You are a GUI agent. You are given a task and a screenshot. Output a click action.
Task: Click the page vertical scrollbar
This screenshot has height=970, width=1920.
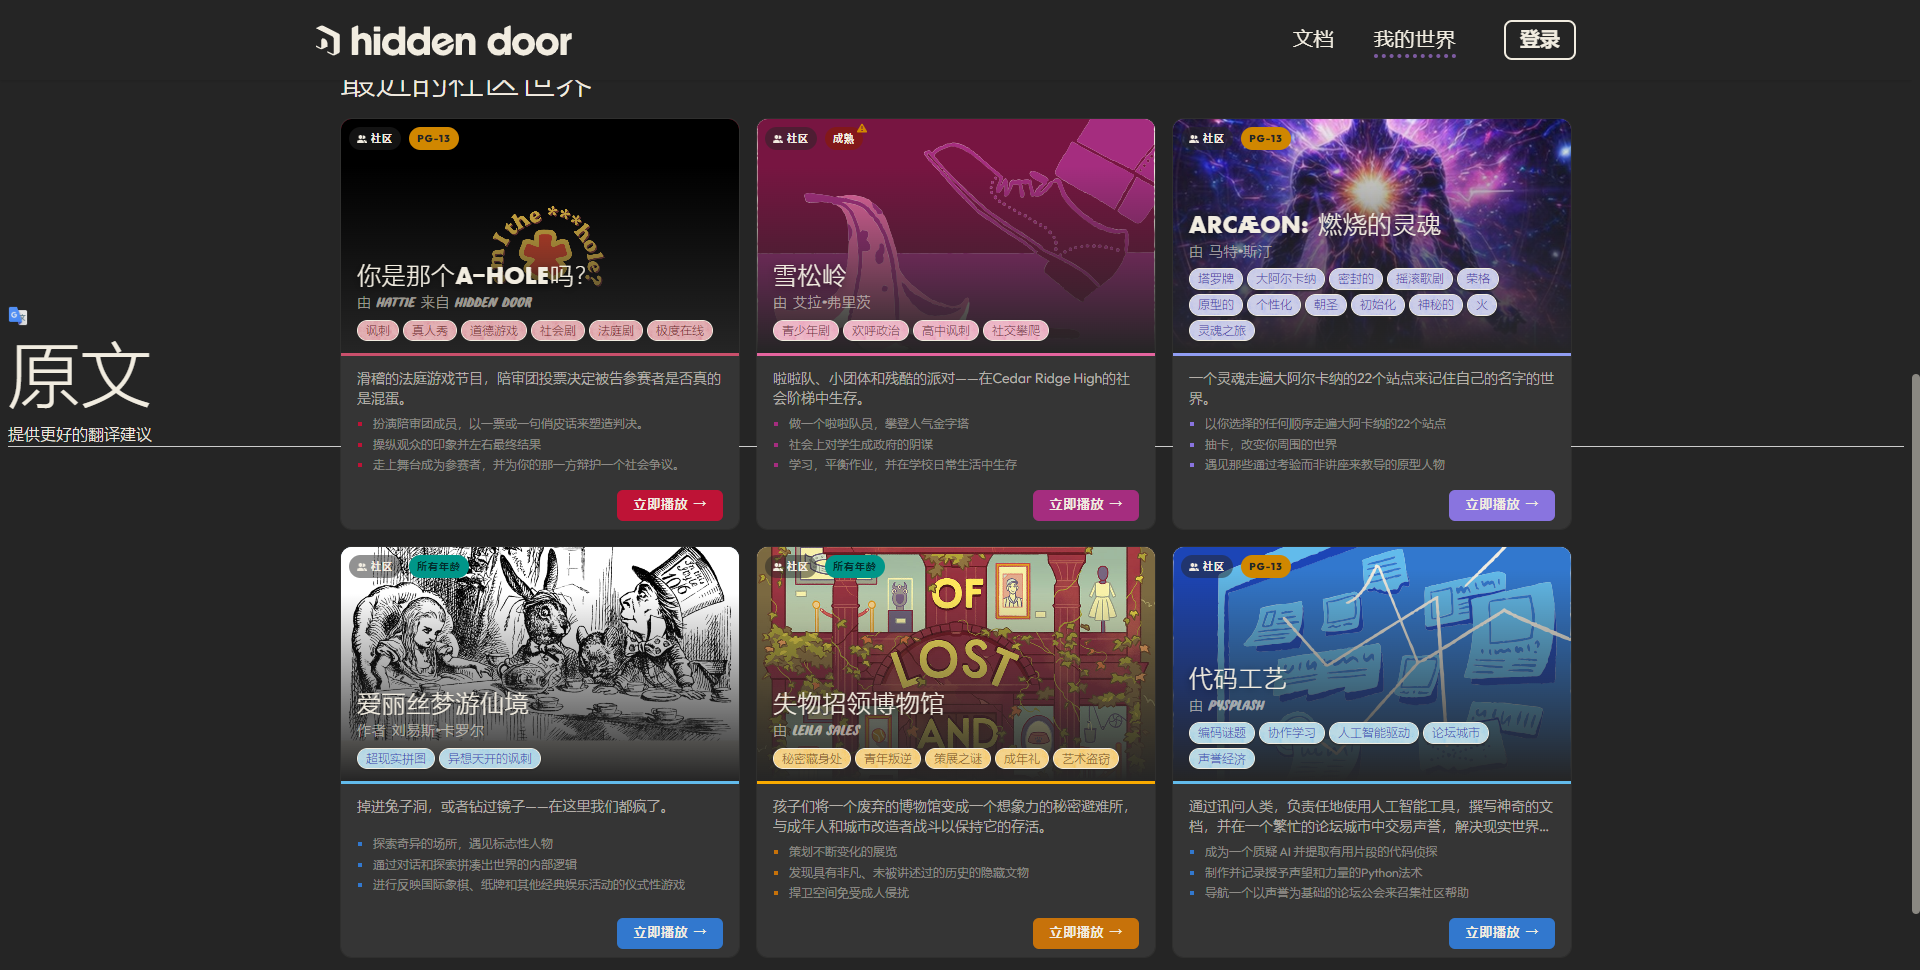[1915, 643]
